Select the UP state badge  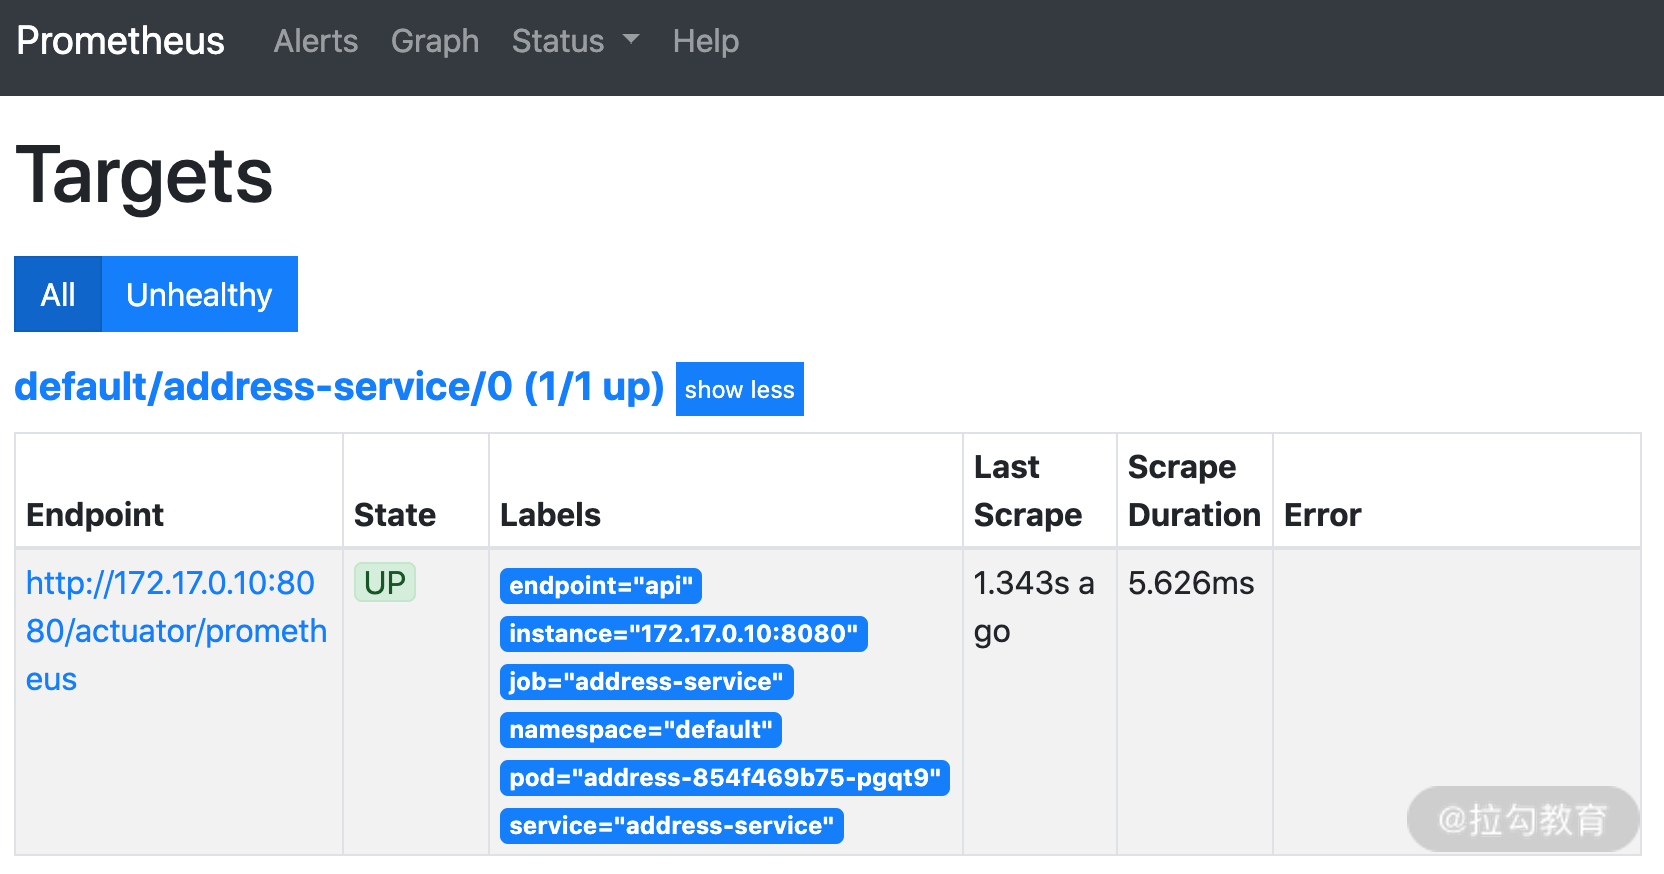point(385,582)
